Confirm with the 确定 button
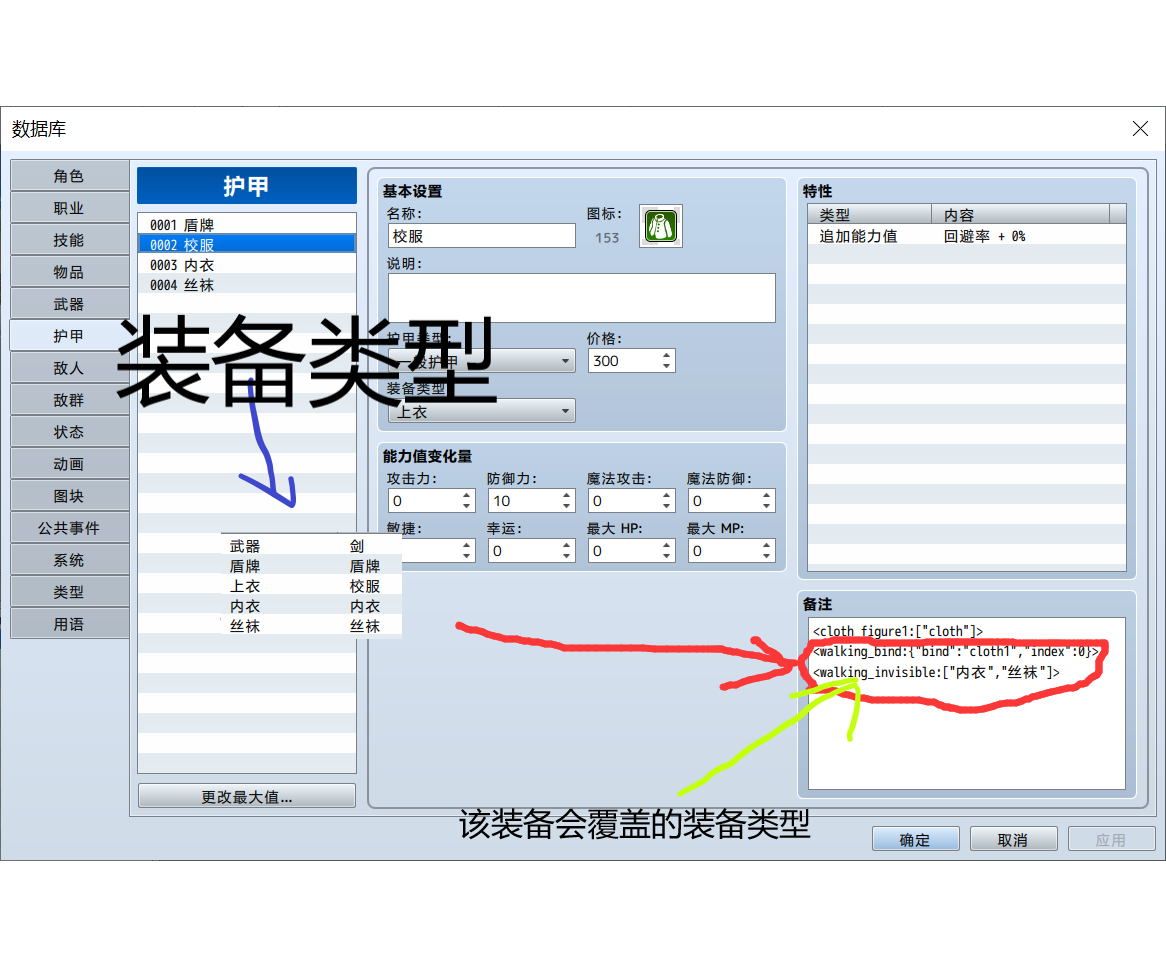 click(915, 840)
